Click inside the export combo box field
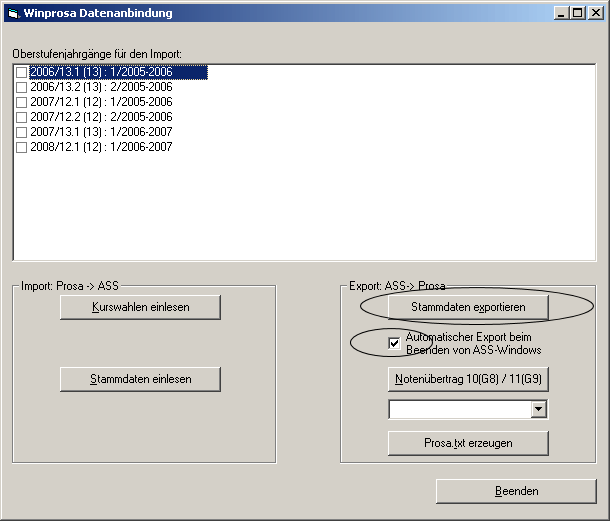This screenshot has height=521, width=610. click(459, 409)
